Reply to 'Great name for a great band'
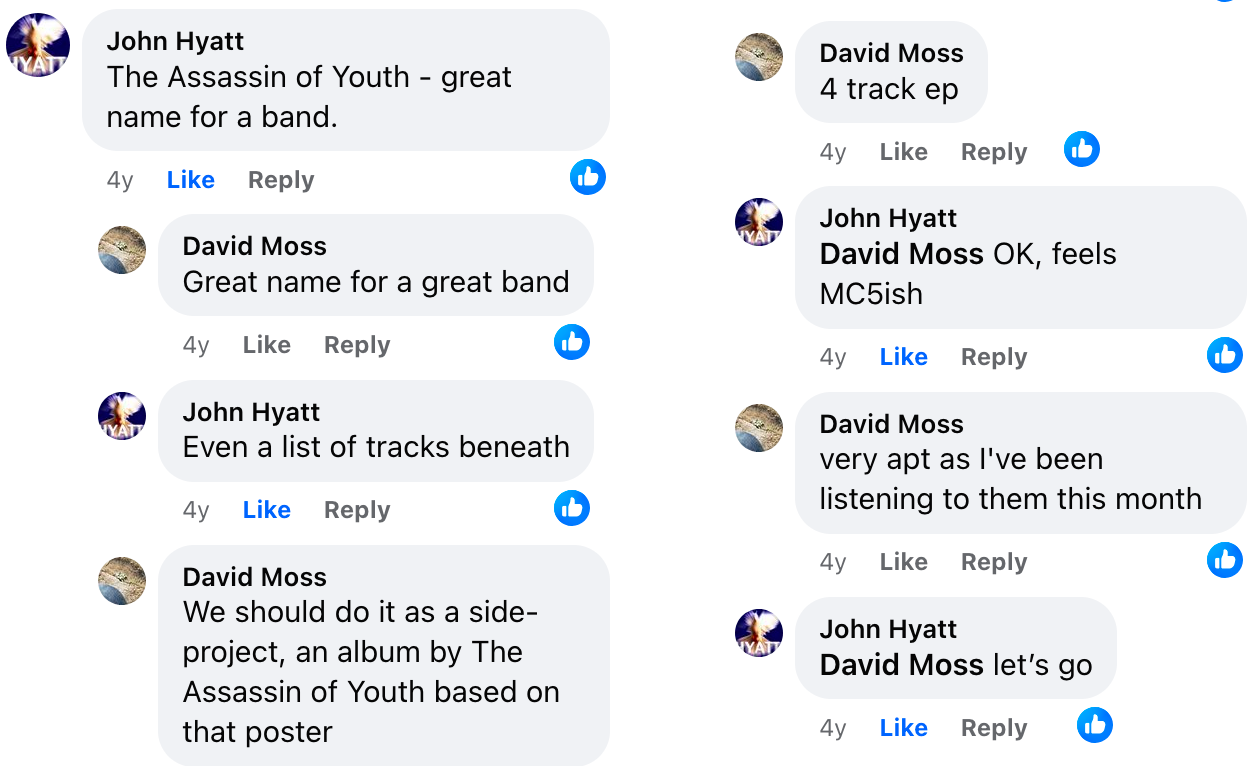1251x766 pixels. [357, 345]
